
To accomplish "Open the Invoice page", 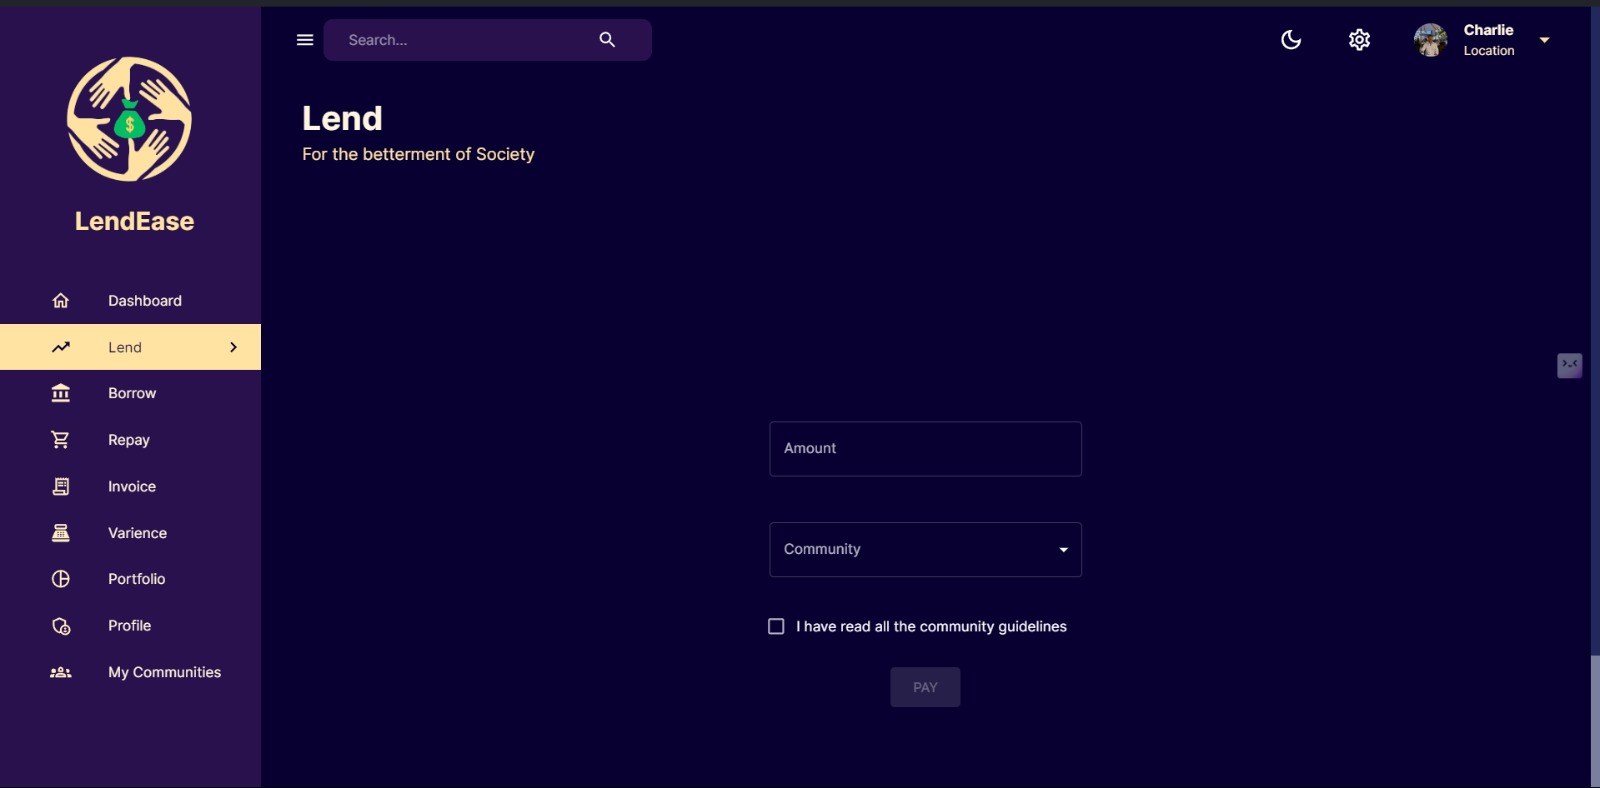I will tap(130, 486).
